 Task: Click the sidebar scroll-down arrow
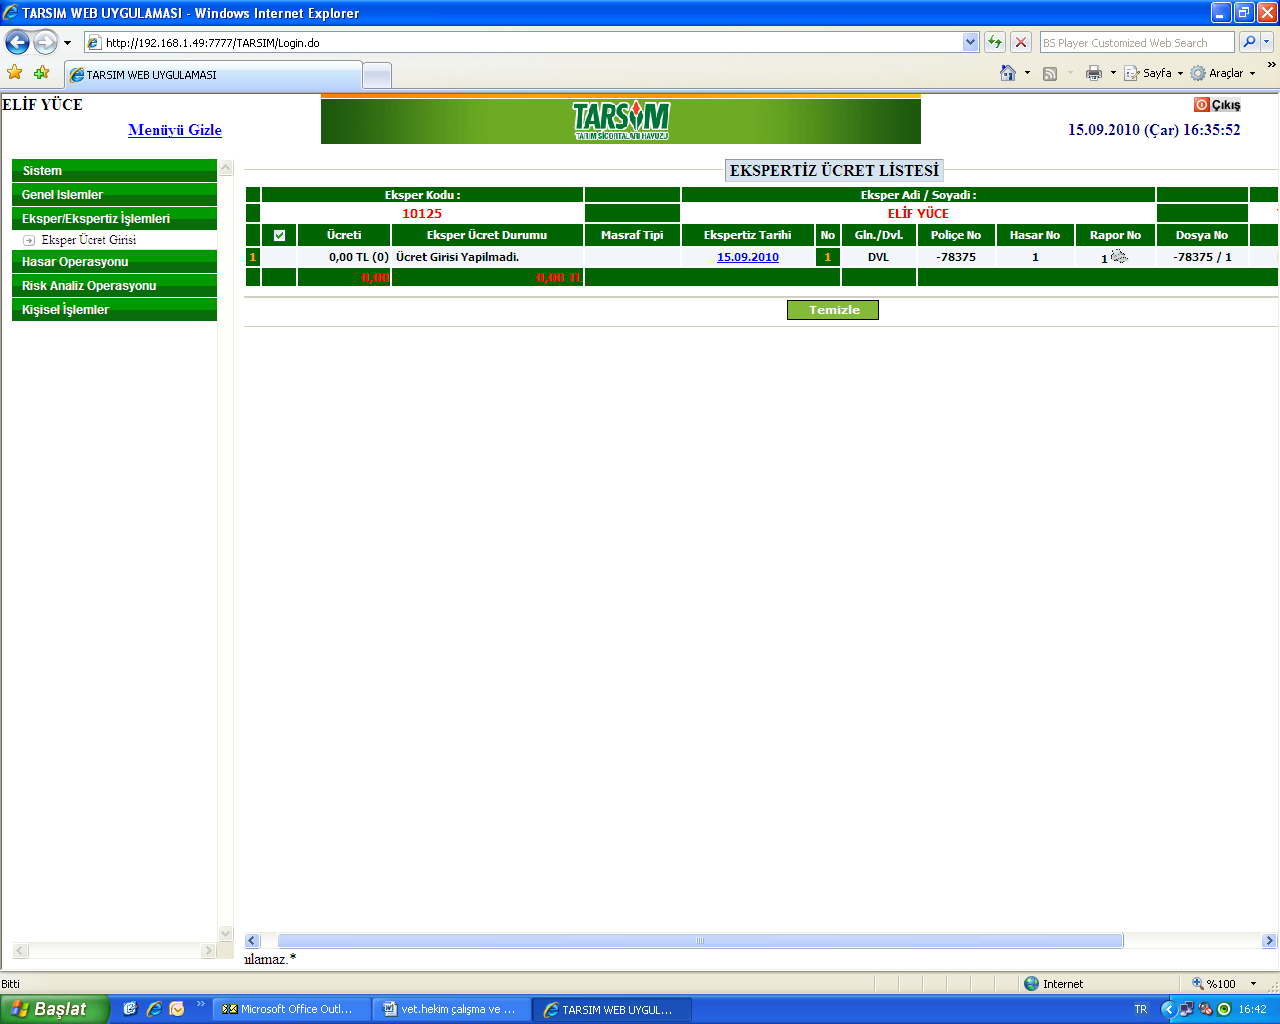tap(225, 933)
